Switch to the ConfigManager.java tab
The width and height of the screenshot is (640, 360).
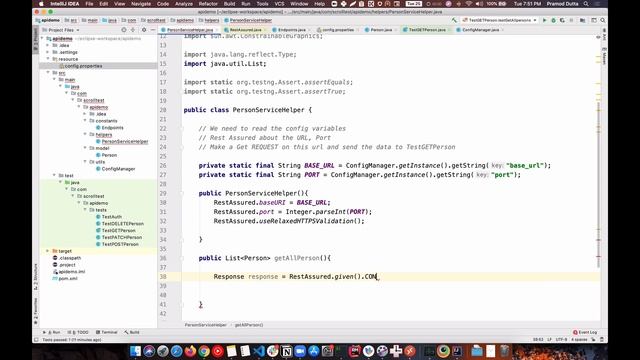point(480,30)
